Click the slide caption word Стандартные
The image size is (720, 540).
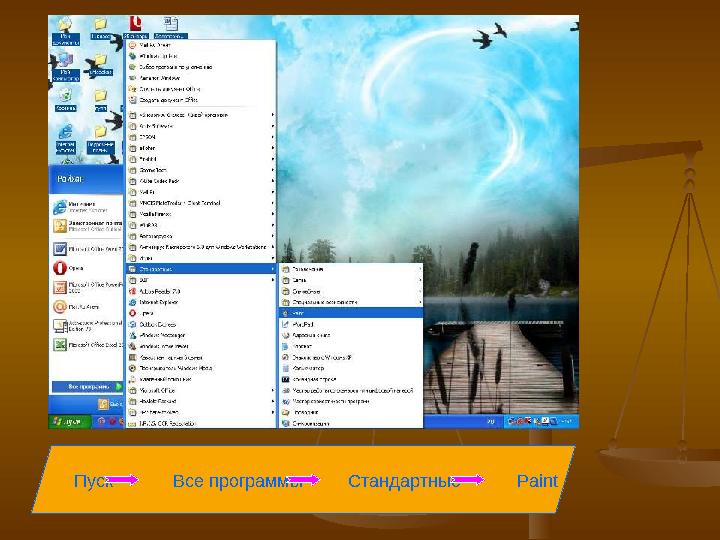point(404,481)
